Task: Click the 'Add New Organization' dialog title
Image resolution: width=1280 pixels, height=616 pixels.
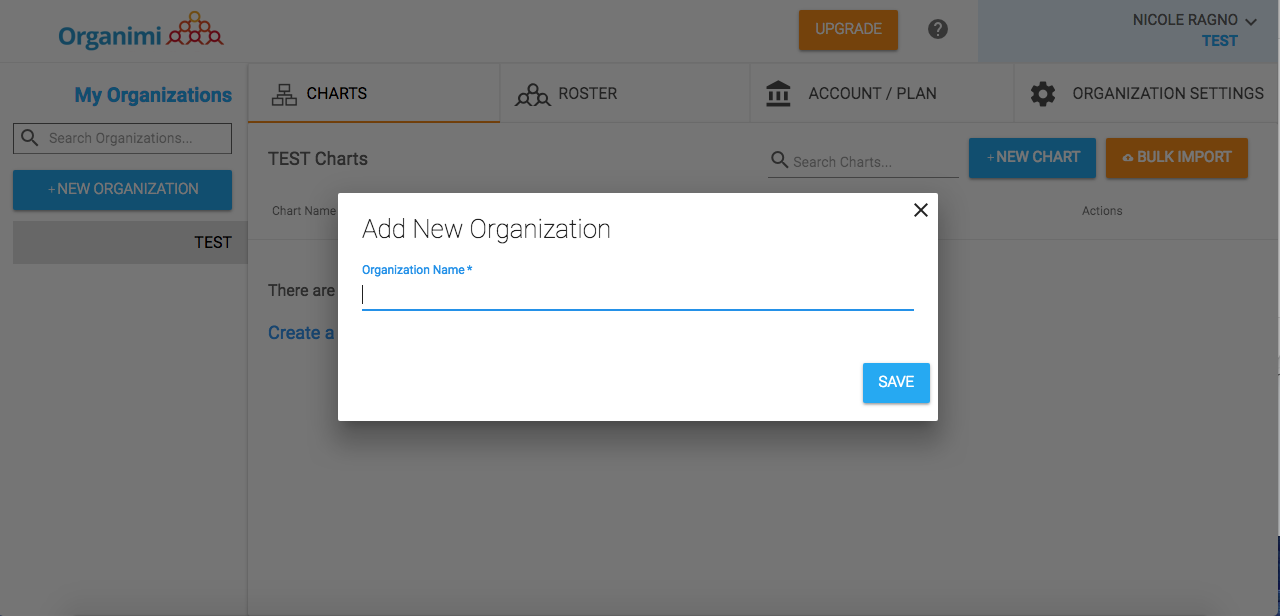Action: click(x=486, y=229)
